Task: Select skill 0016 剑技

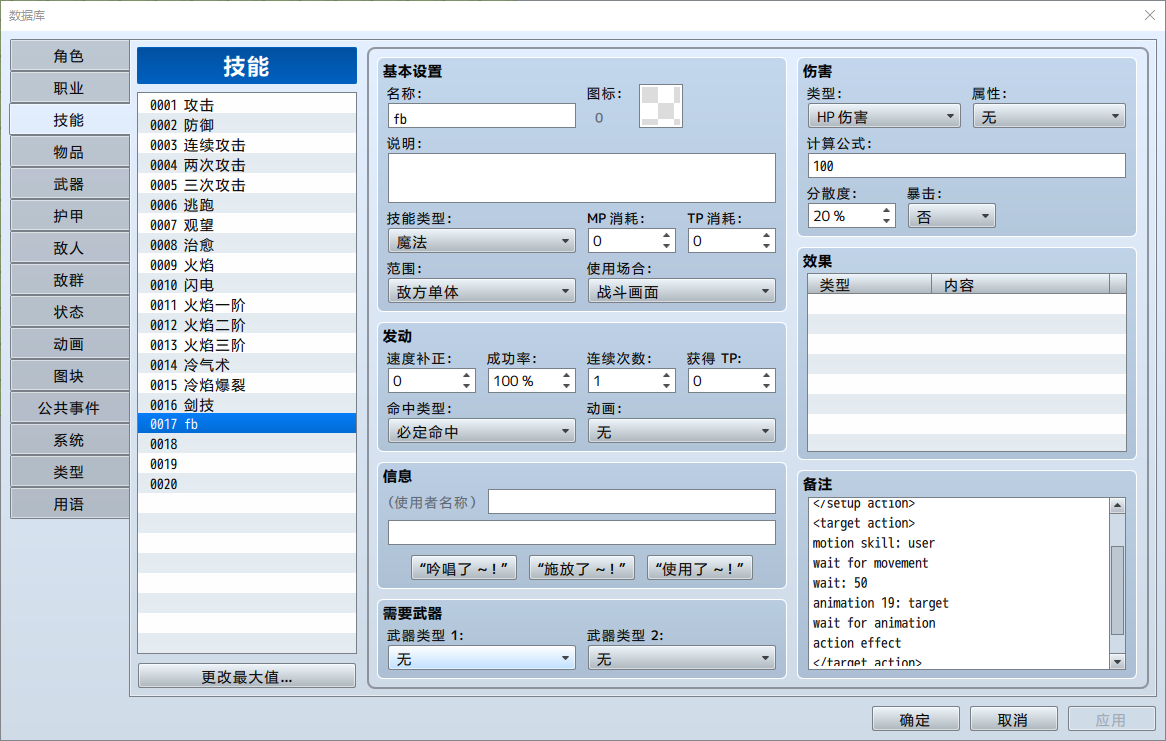Action: tap(247, 405)
